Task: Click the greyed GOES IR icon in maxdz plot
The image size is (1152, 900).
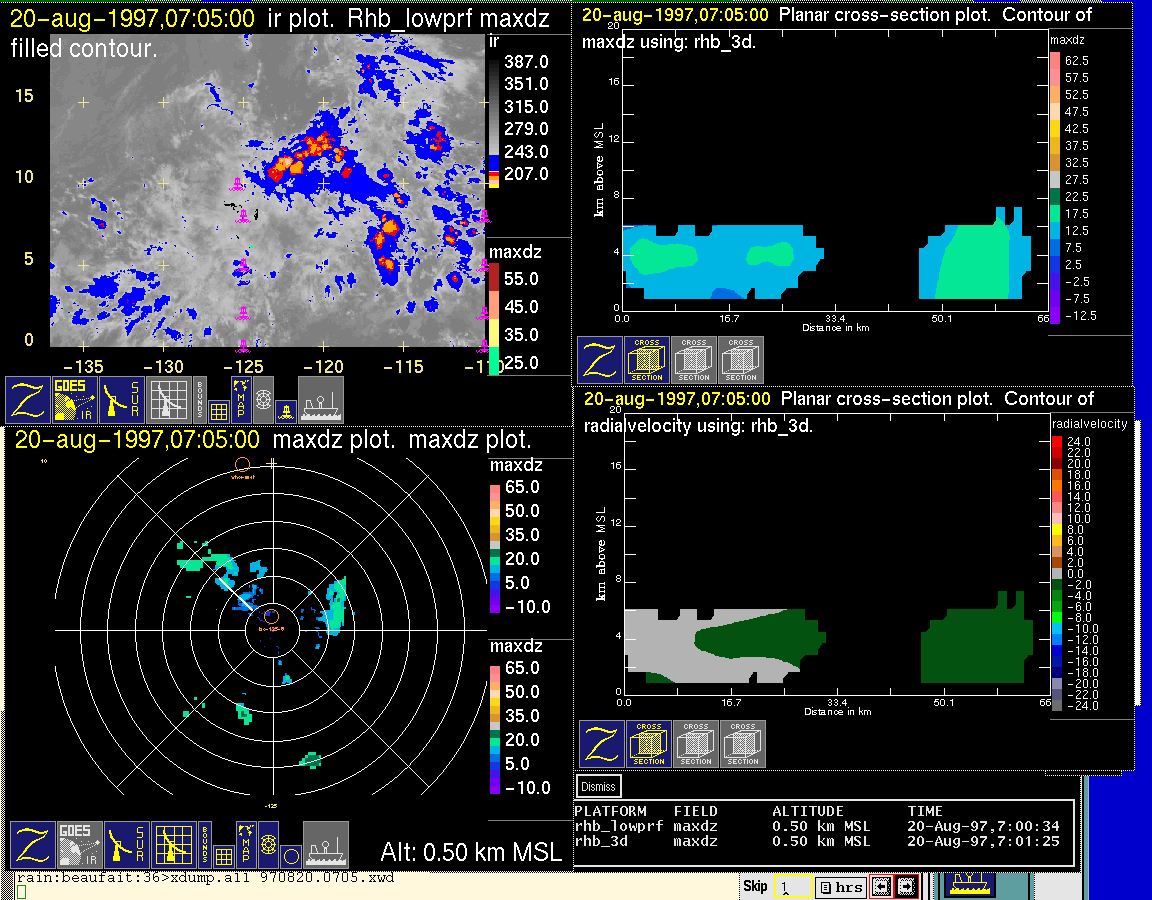Action: coord(78,845)
